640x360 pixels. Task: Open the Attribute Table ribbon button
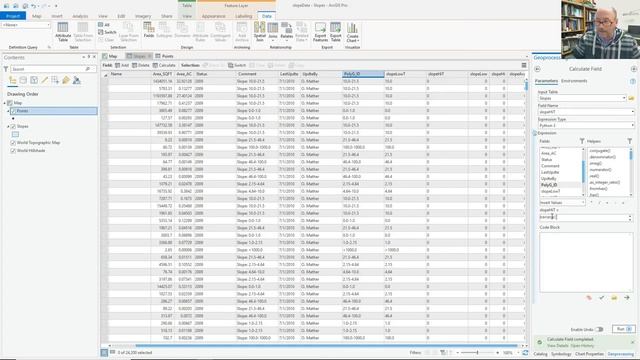click(x=62, y=32)
